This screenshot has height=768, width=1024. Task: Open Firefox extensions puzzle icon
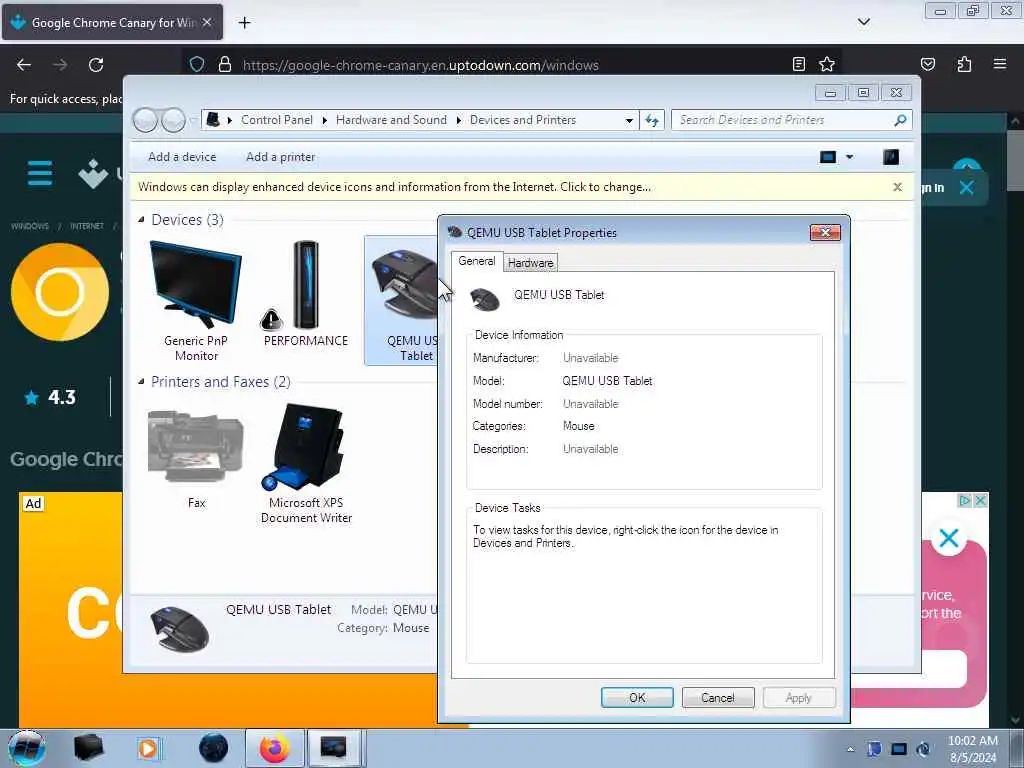(964, 64)
